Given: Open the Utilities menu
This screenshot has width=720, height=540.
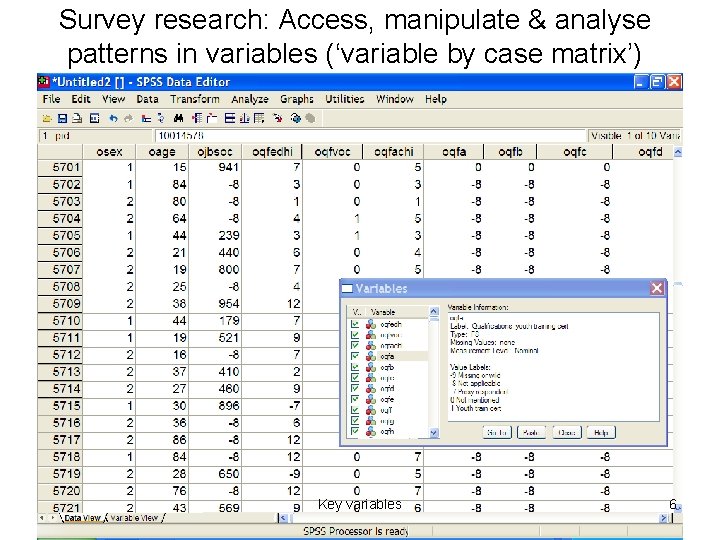Looking at the screenshot, I should (344, 99).
